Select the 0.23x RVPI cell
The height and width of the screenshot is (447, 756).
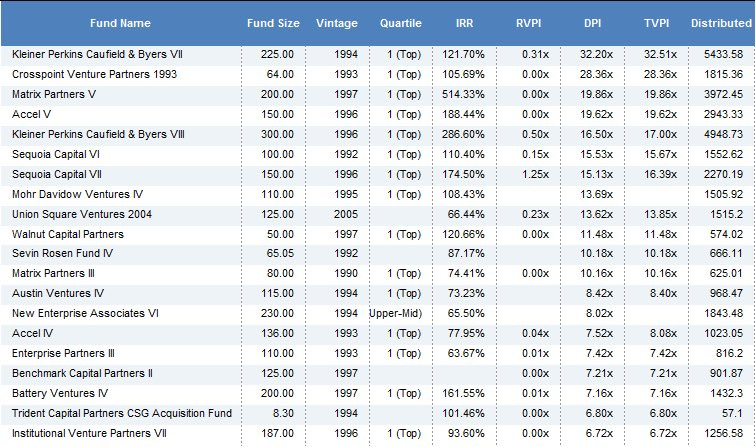(535, 215)
